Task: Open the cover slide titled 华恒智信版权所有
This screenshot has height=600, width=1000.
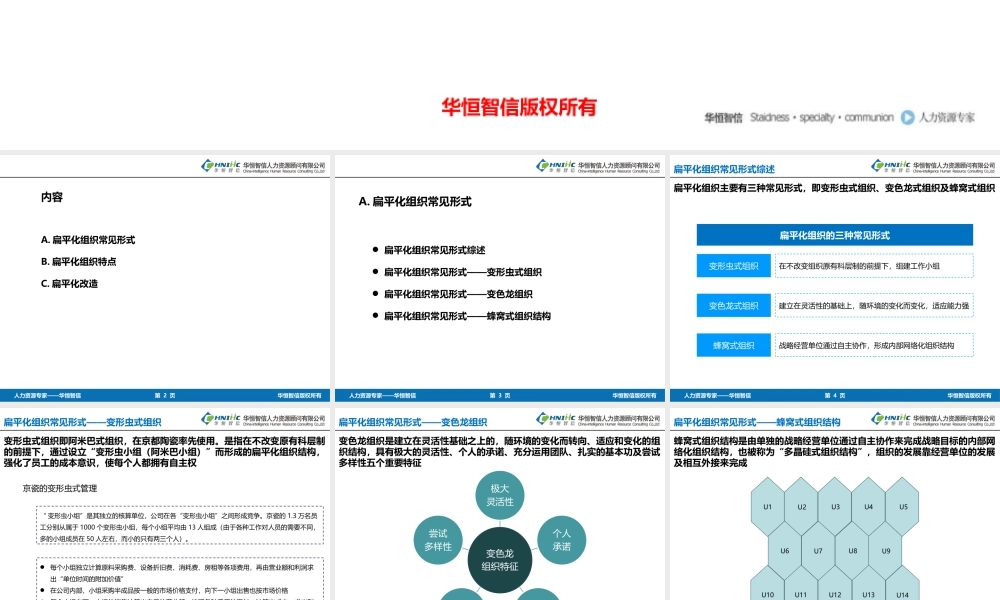Action: click(500, 75)
